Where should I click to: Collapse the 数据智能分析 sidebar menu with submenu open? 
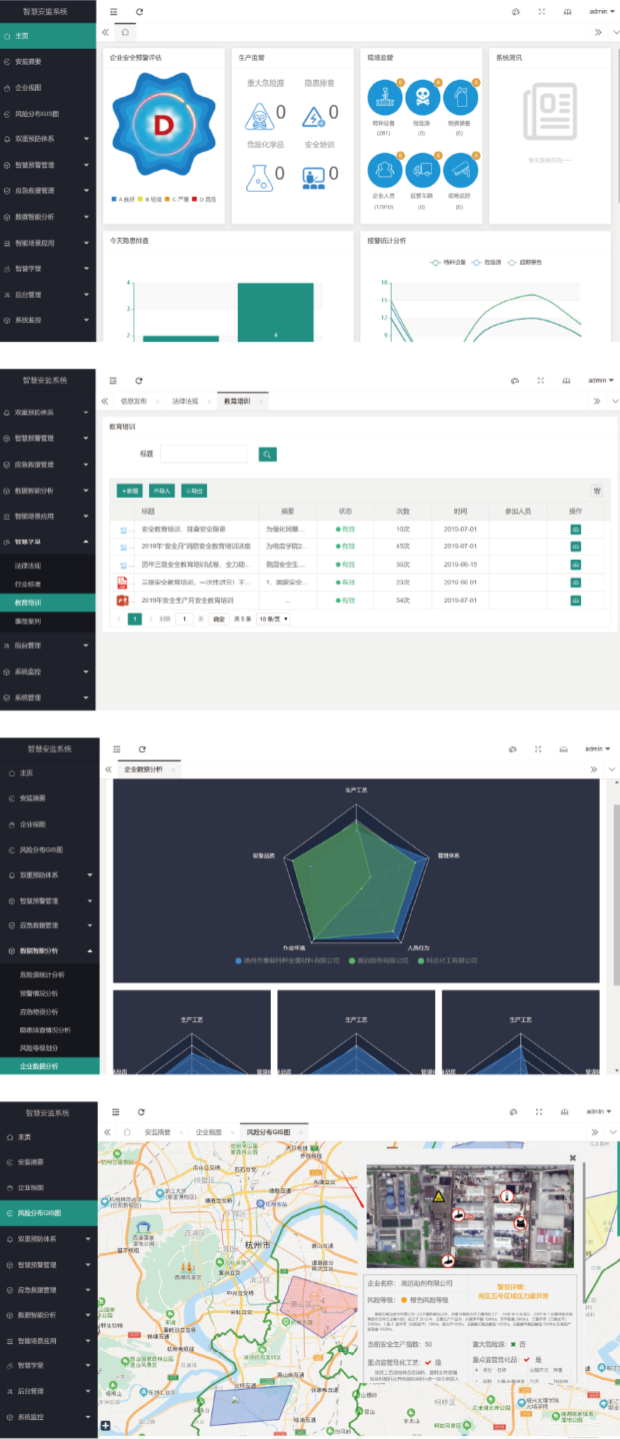[x=48, y=950]
